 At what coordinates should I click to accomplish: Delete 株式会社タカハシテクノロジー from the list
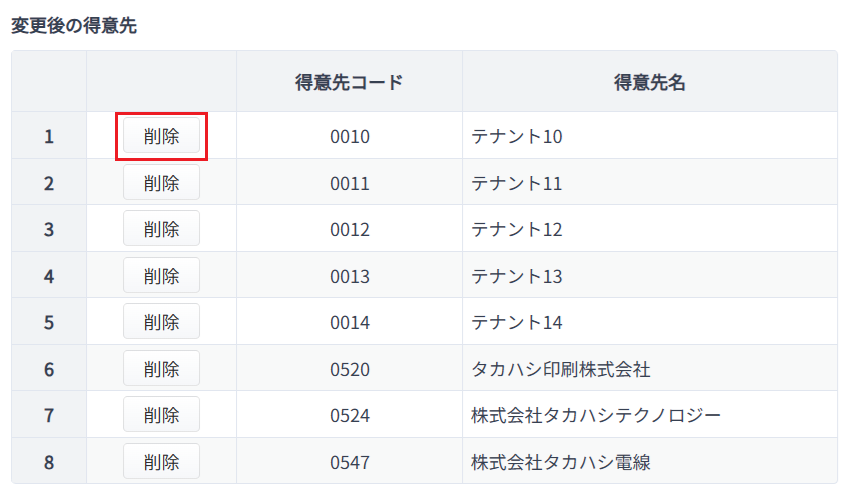[x=161, y=414]
